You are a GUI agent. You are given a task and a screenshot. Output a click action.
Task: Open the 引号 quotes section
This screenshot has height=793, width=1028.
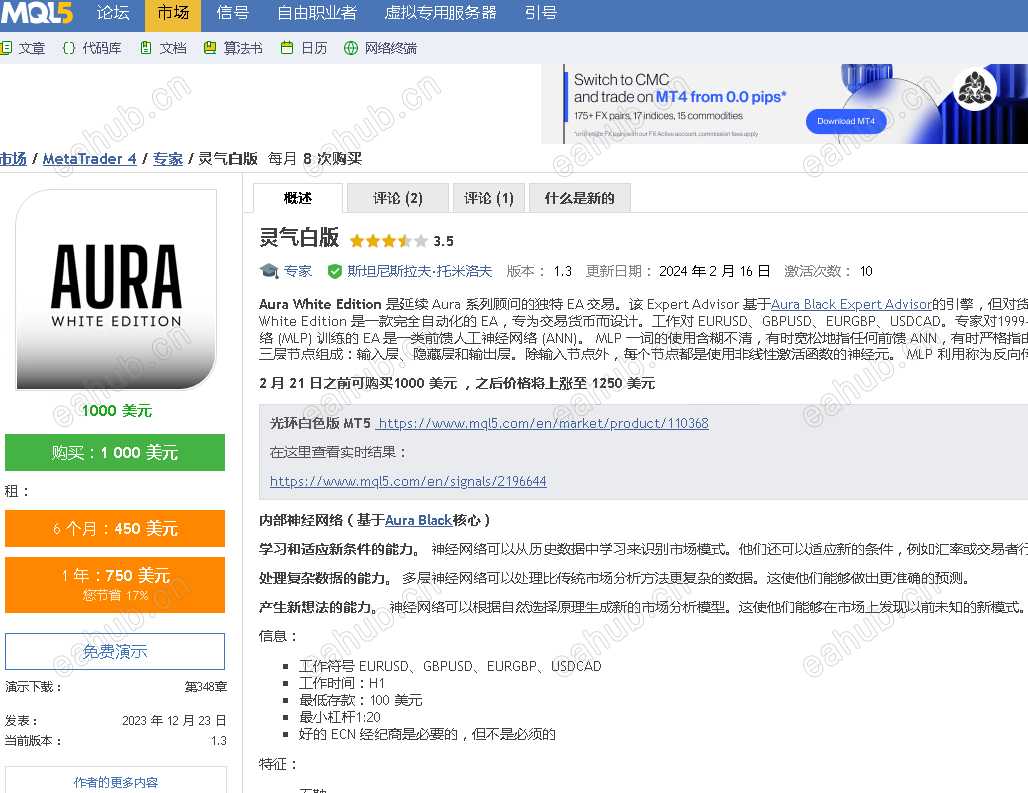coord(541,12)
